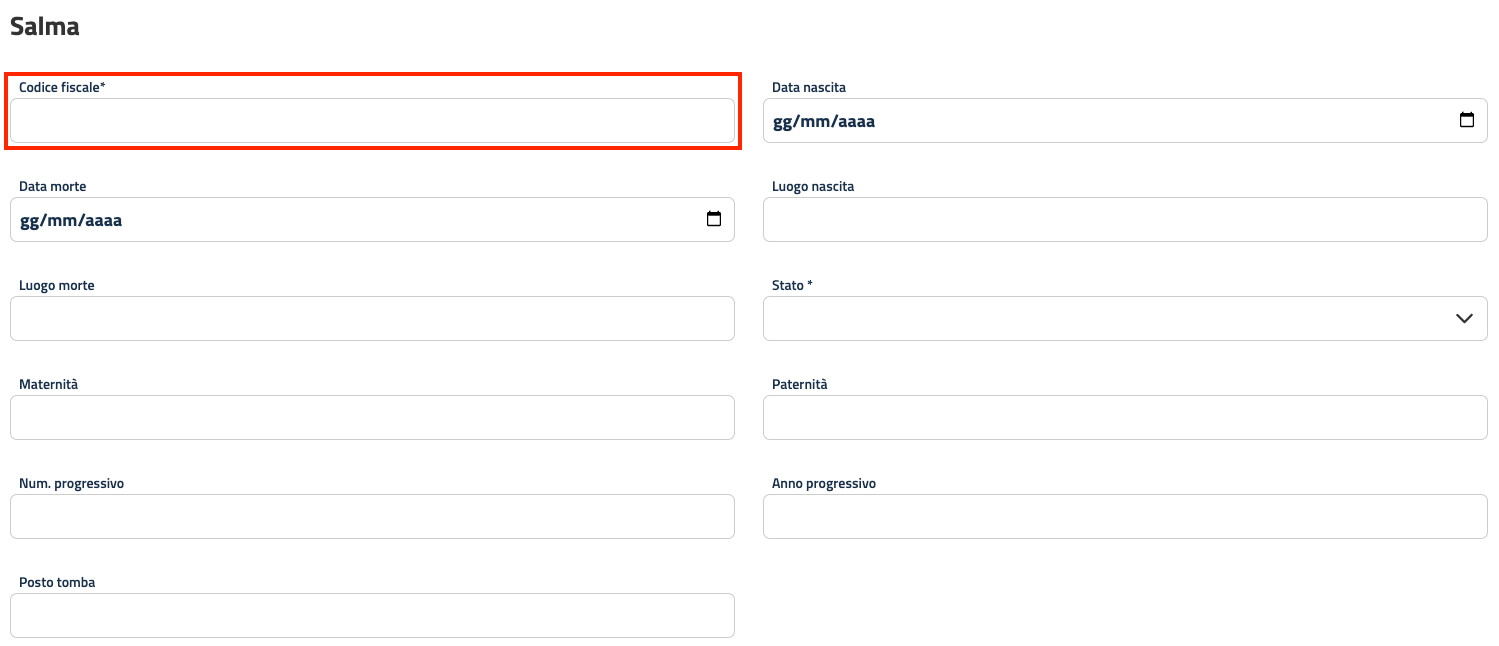Click the Posto tomba input field
This screenshot has width=1499, height=646.
[x=372, y=616]
